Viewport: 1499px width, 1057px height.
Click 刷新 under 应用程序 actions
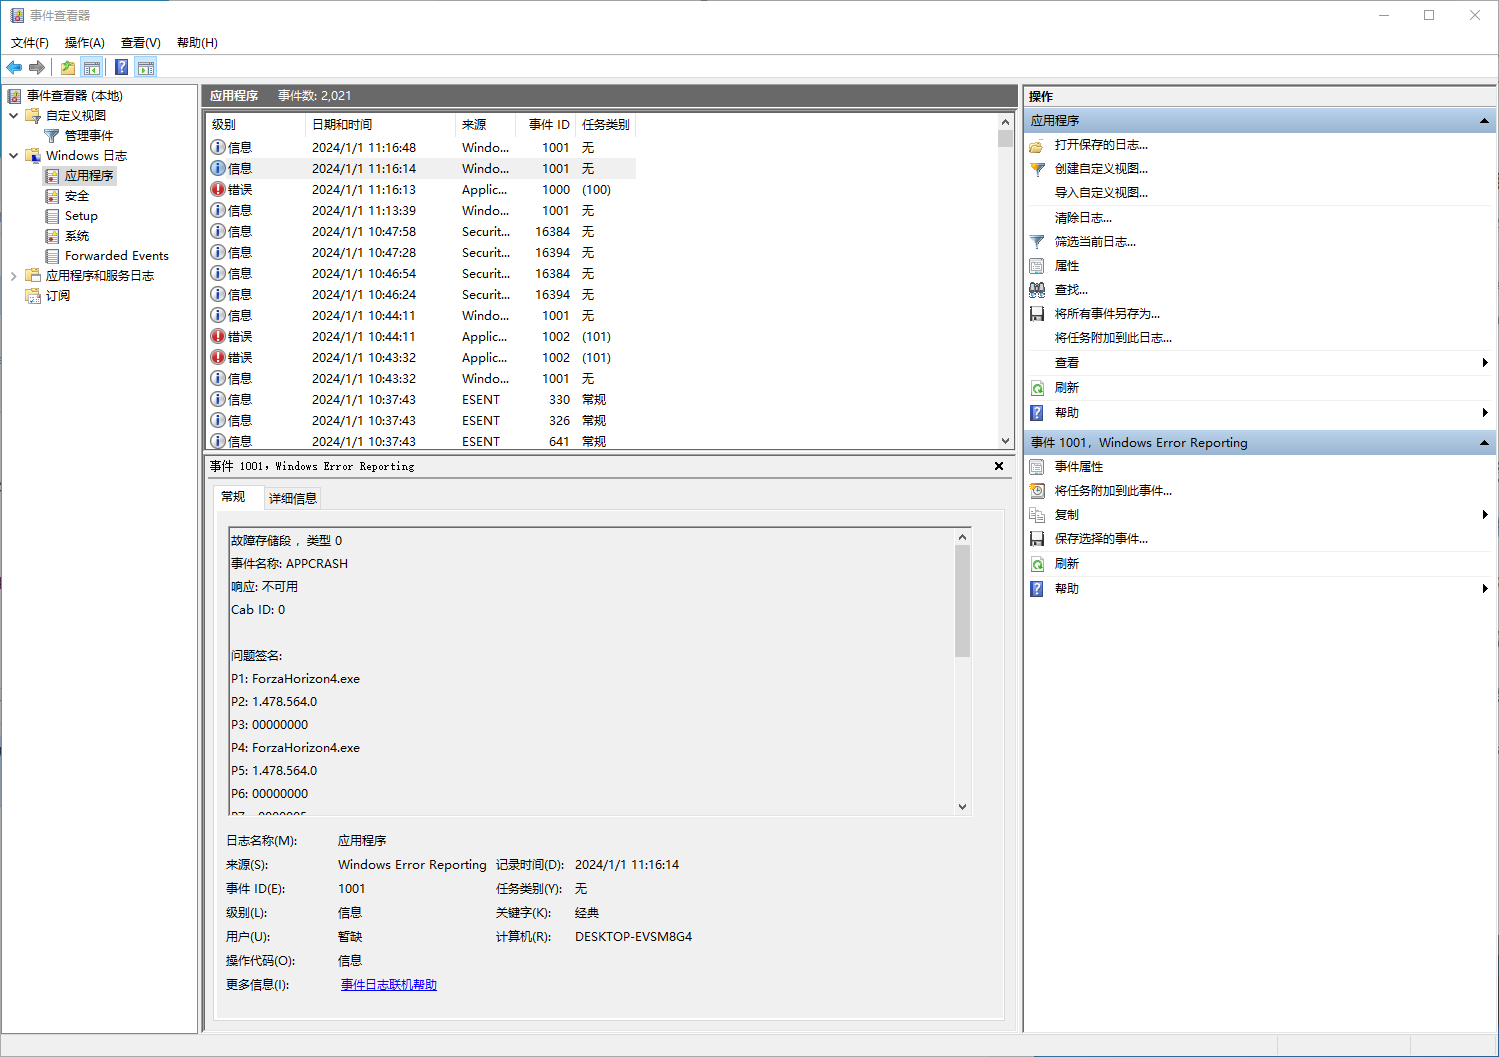(x=1067, y=388)
